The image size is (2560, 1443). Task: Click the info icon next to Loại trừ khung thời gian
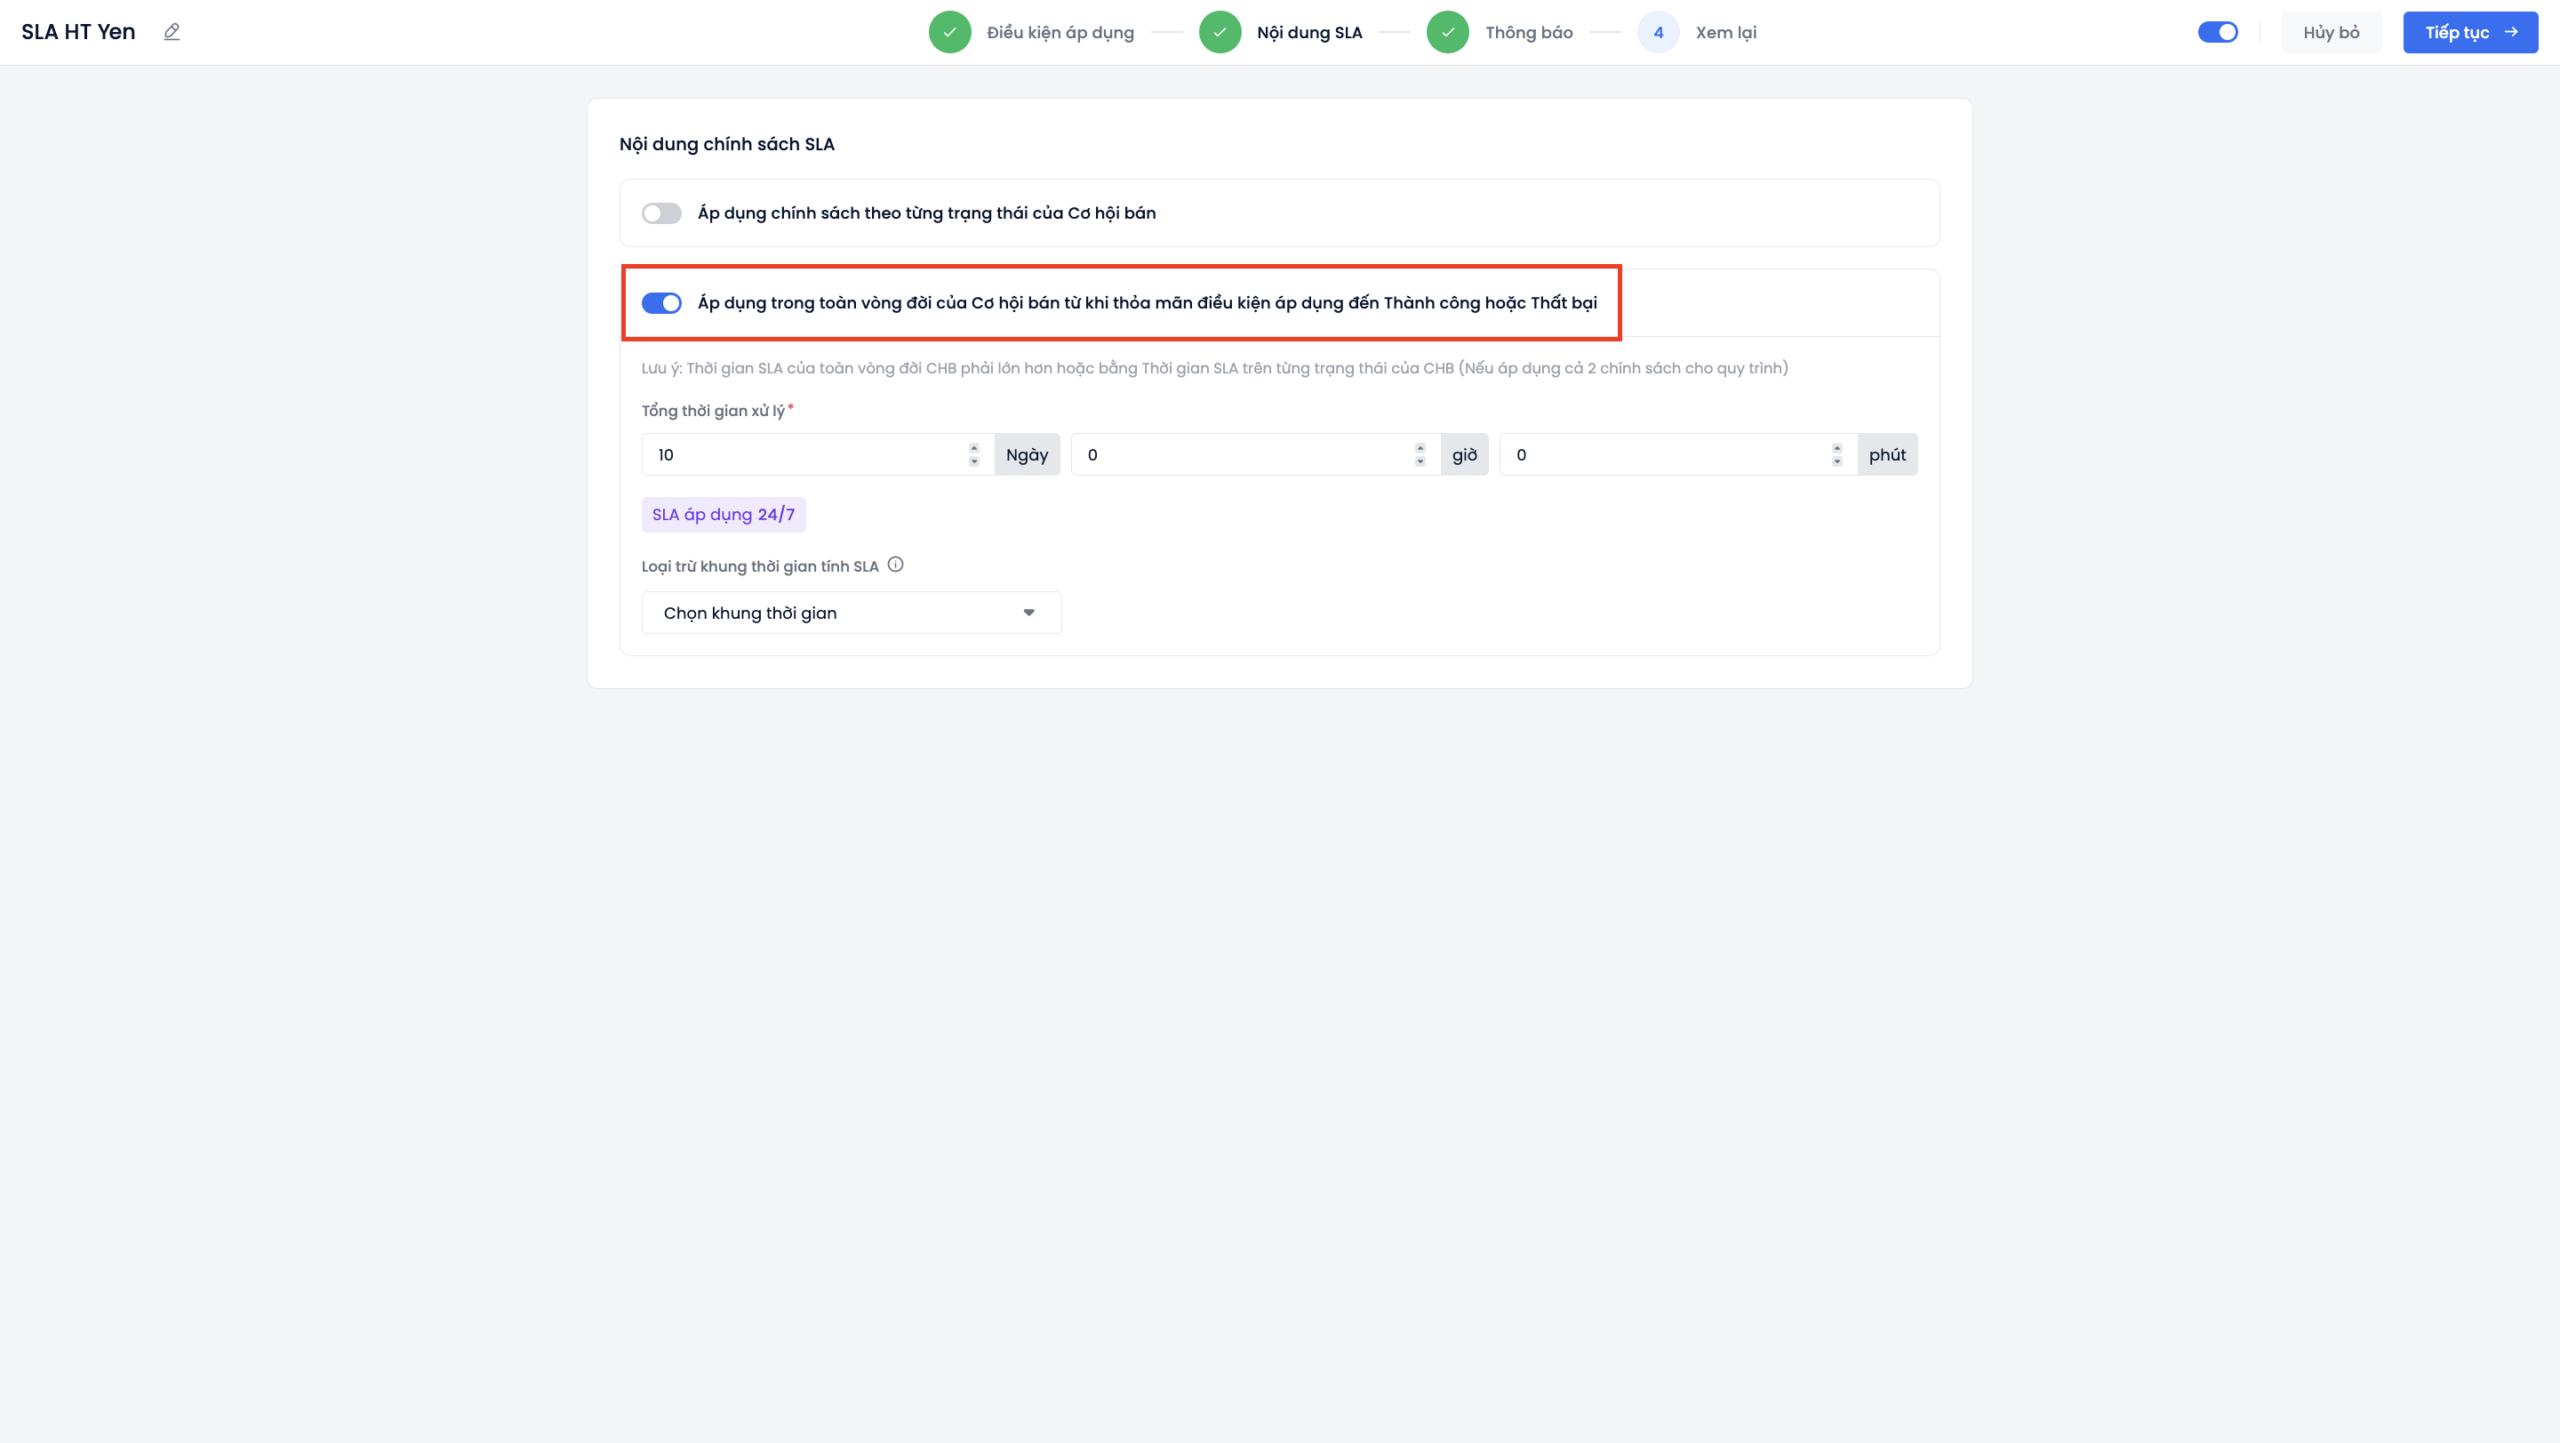(896, 565)
